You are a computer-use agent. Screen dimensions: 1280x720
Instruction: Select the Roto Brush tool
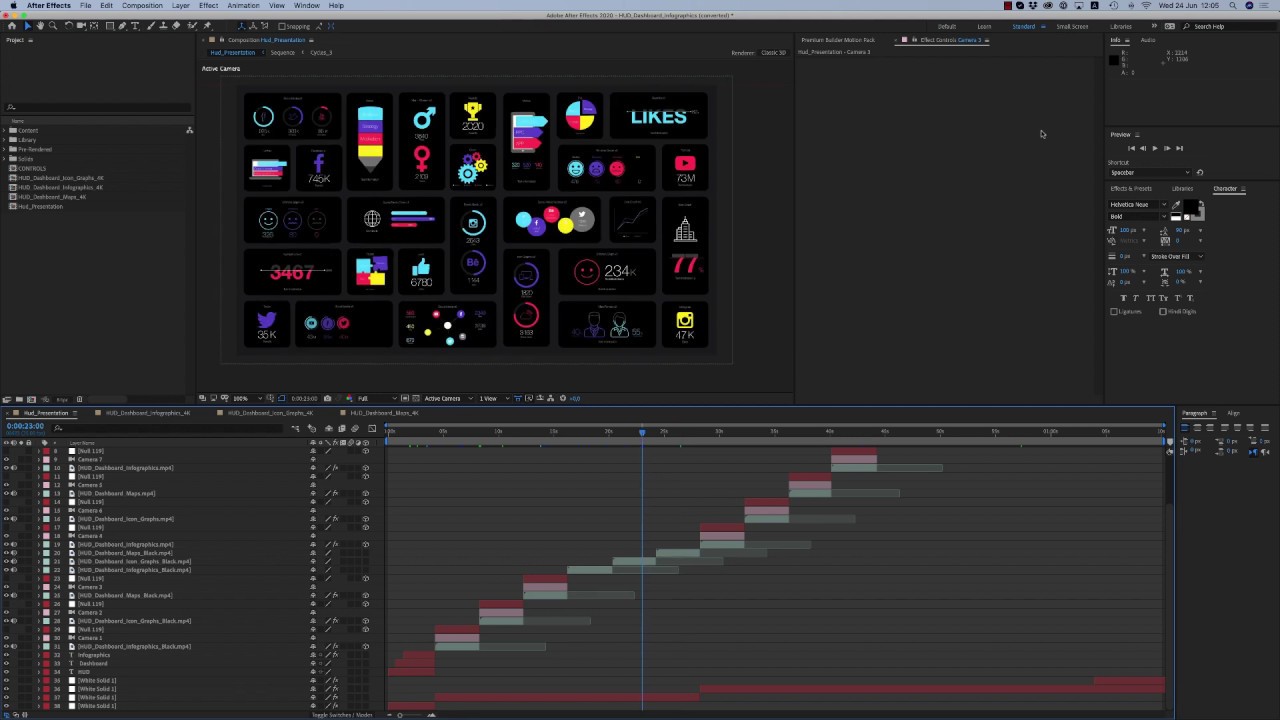click(192, 26)
